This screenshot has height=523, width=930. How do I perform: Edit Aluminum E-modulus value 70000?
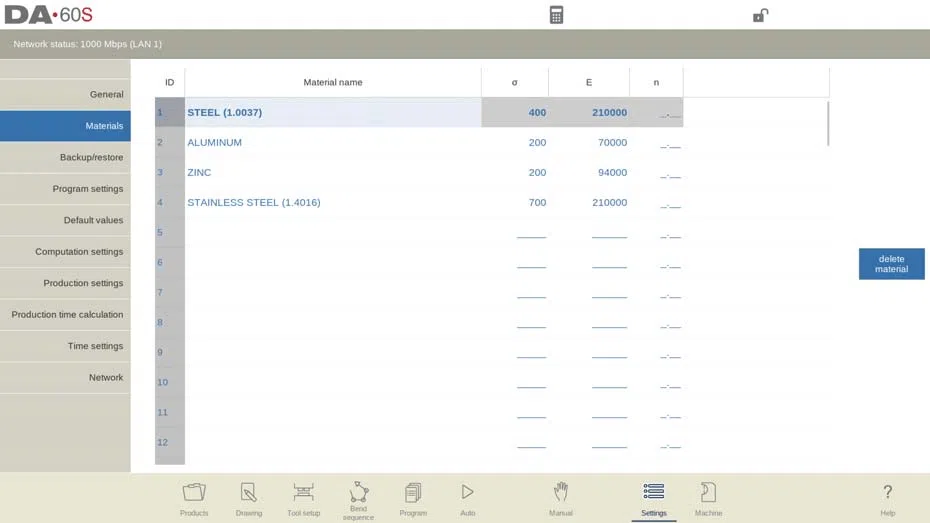click(612, 142)
